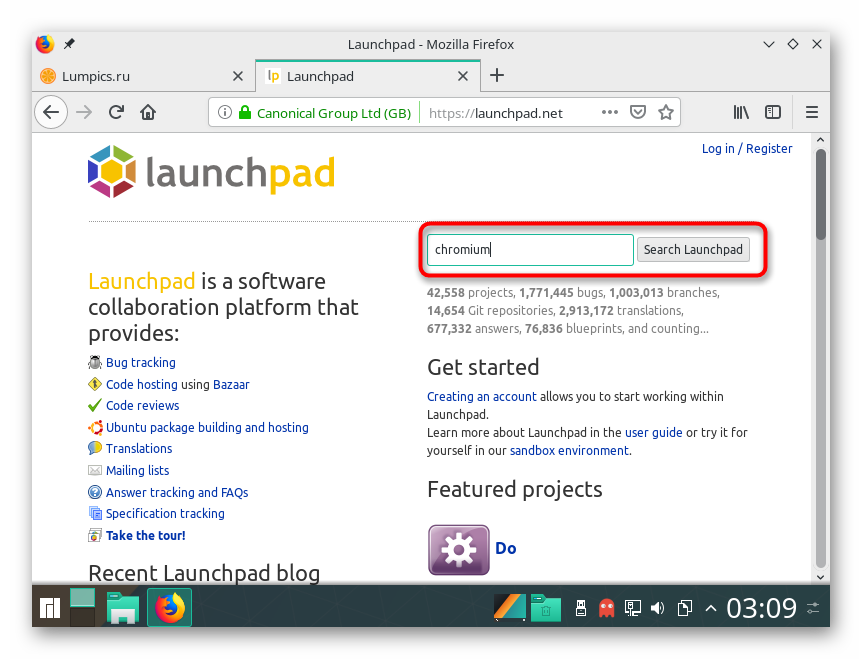Click the Ubuntu logo icon in the list
The image size is (862, 659).
pos(95,428)
